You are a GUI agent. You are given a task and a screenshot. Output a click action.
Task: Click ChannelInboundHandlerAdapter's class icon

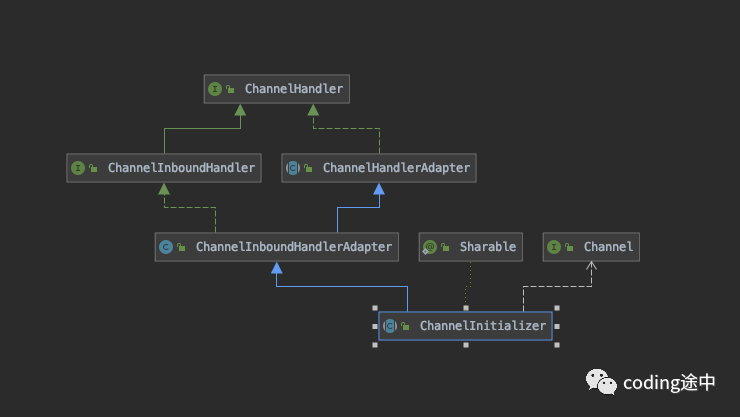coord(166,247)
